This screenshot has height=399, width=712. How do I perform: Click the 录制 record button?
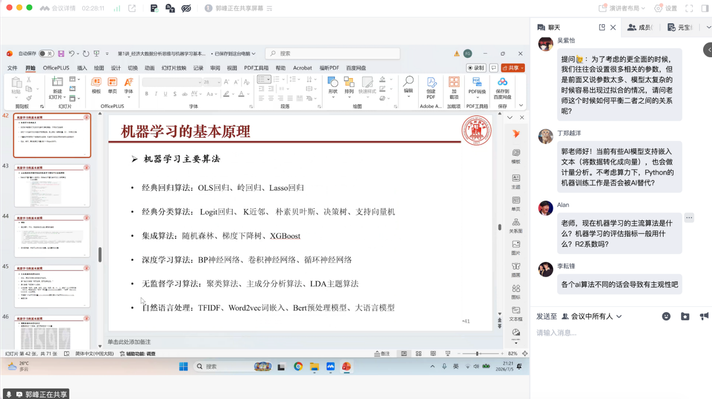(x=476, y=68)
